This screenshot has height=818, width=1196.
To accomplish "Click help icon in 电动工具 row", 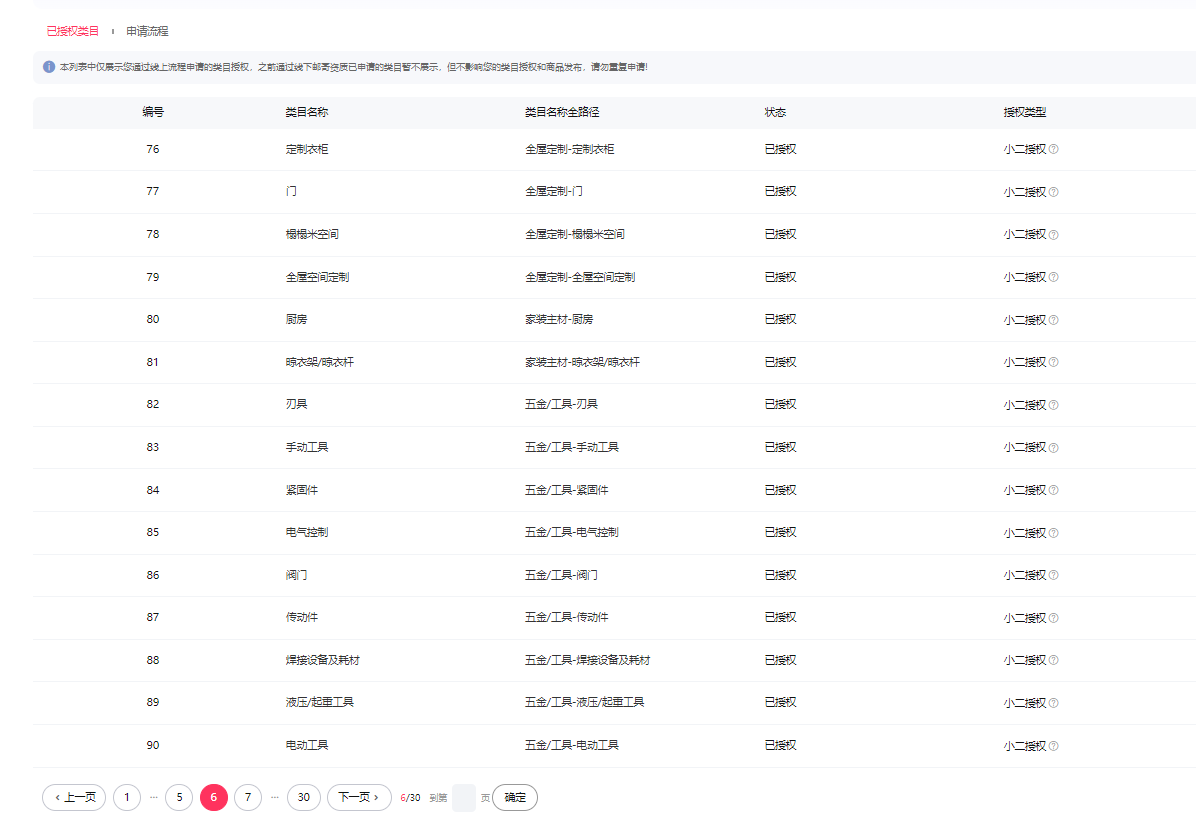I will [x=1053, y=746].
